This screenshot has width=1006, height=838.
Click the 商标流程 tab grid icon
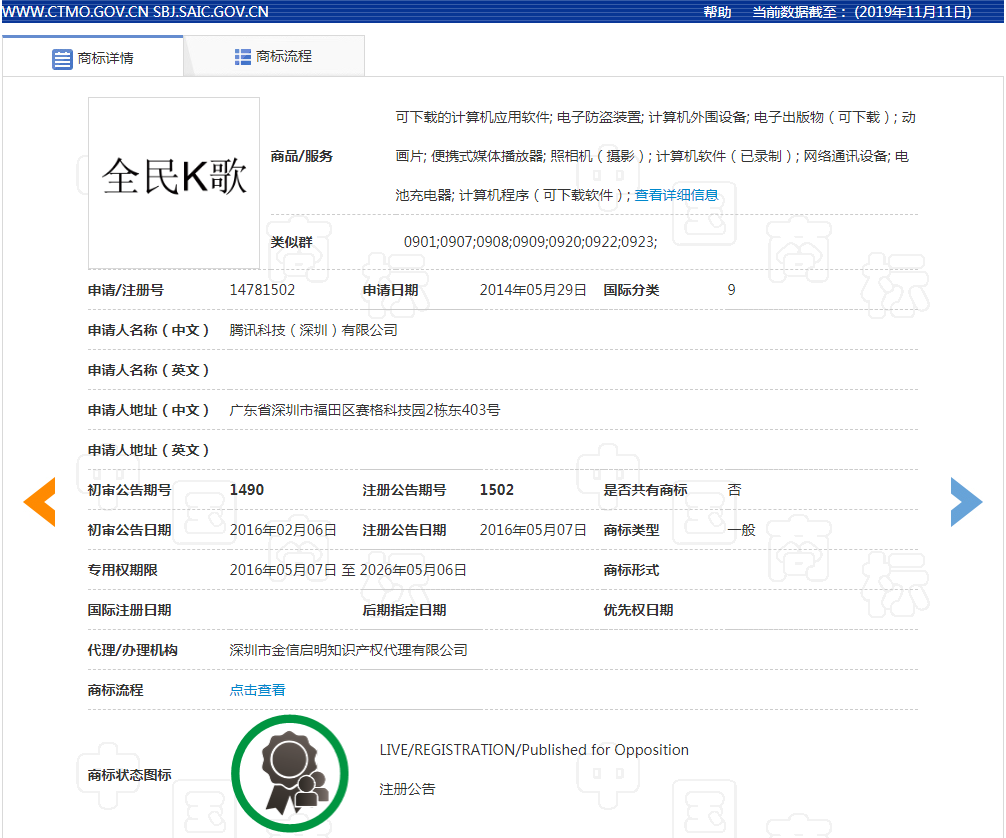tap(243, 57)
